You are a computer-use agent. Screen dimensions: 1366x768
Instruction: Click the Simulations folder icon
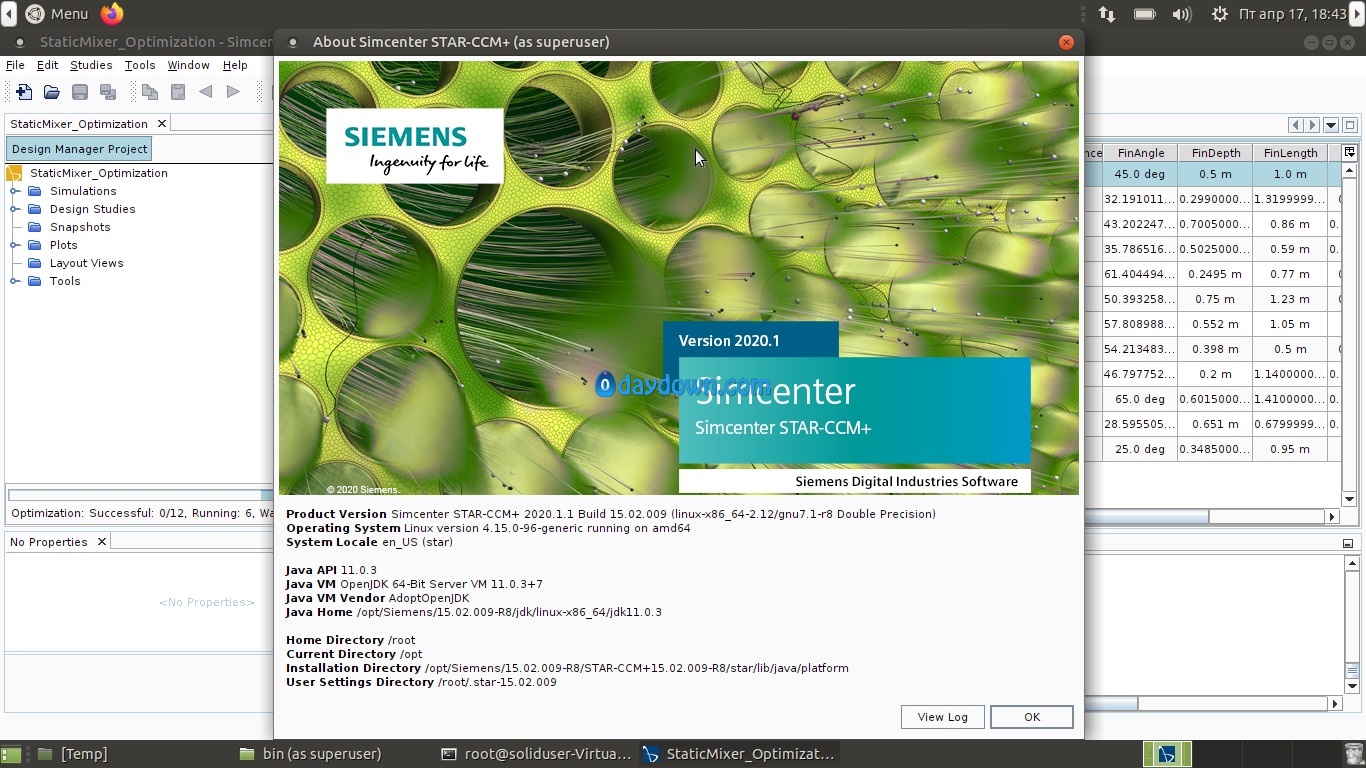click(35, 191)
